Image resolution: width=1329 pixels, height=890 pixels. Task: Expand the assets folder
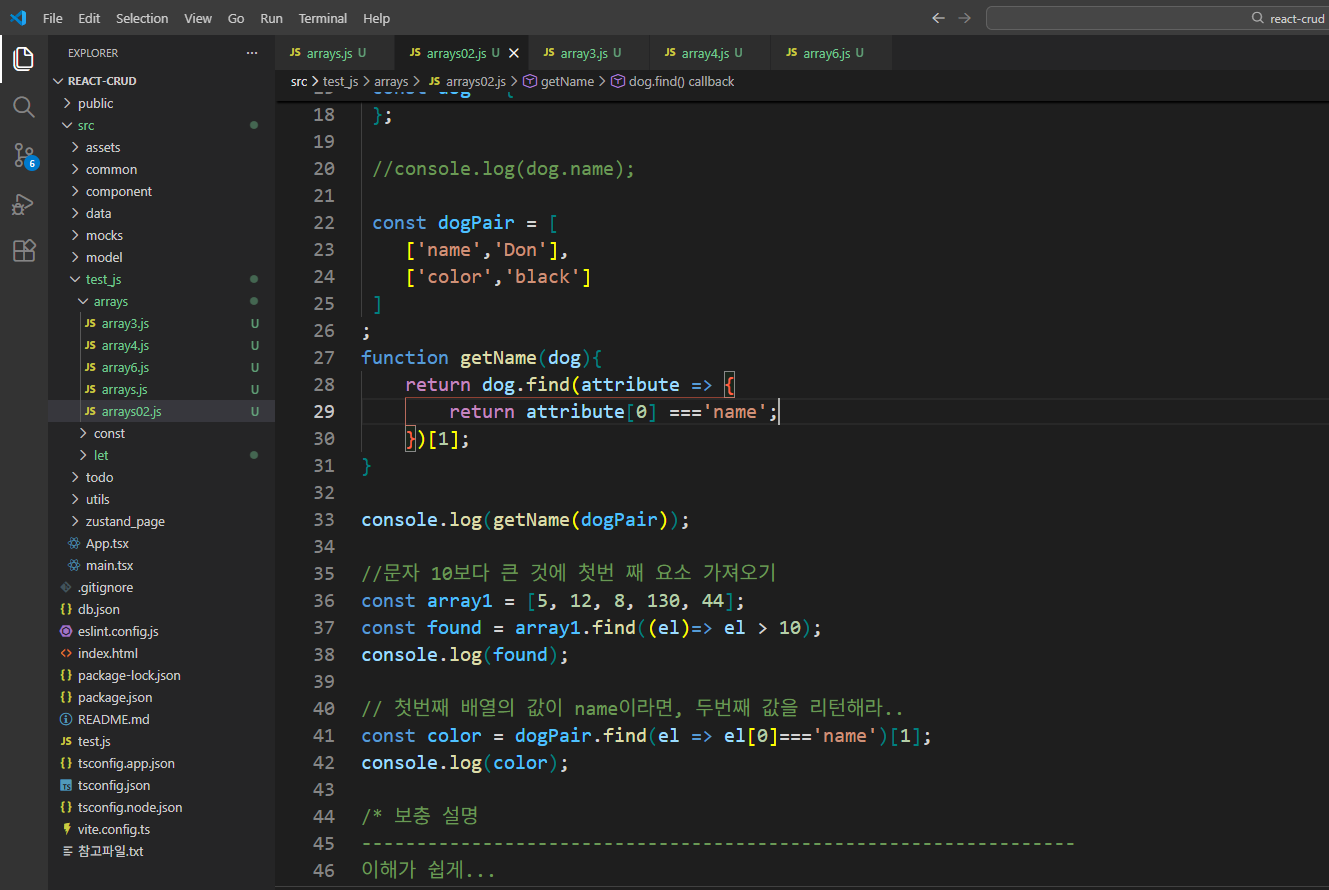(75, 147)
